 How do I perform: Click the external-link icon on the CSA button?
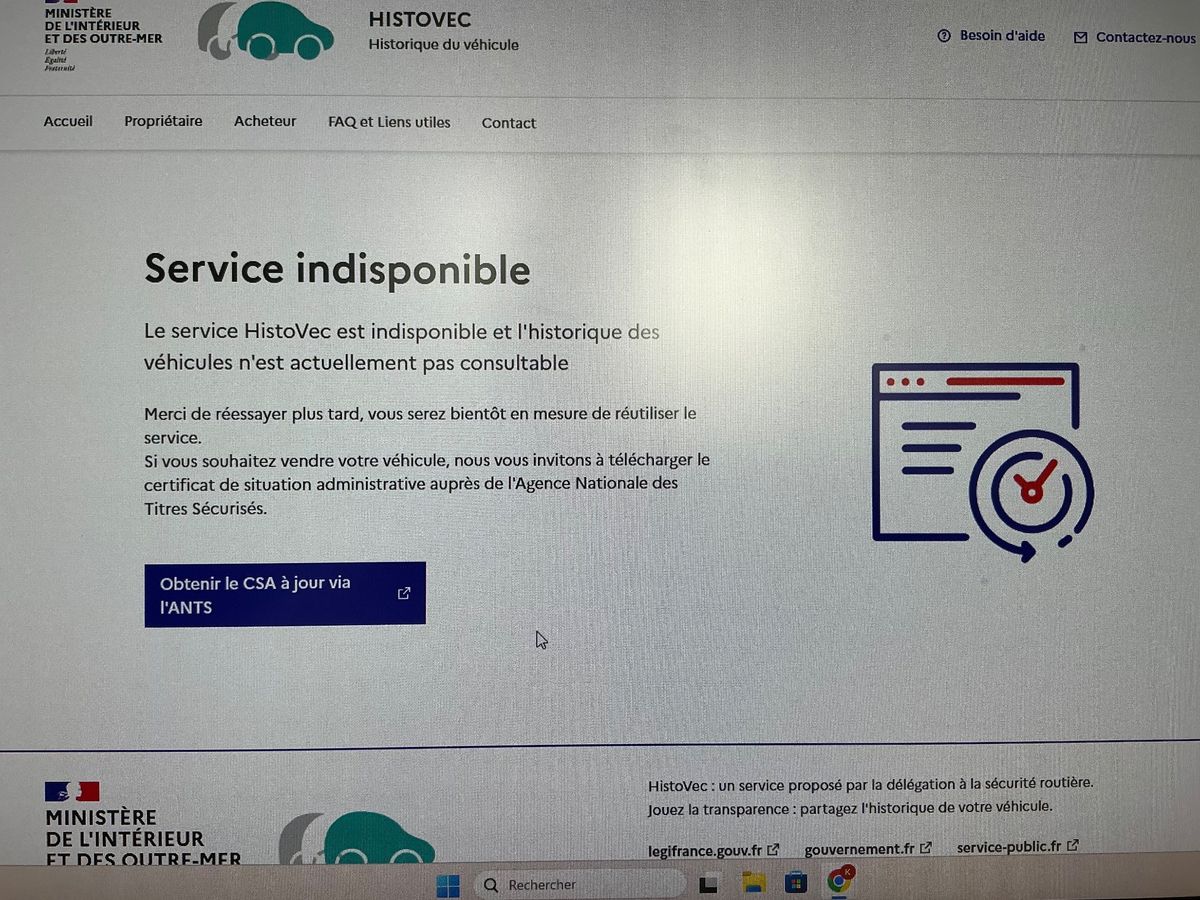tap(404, 593)
